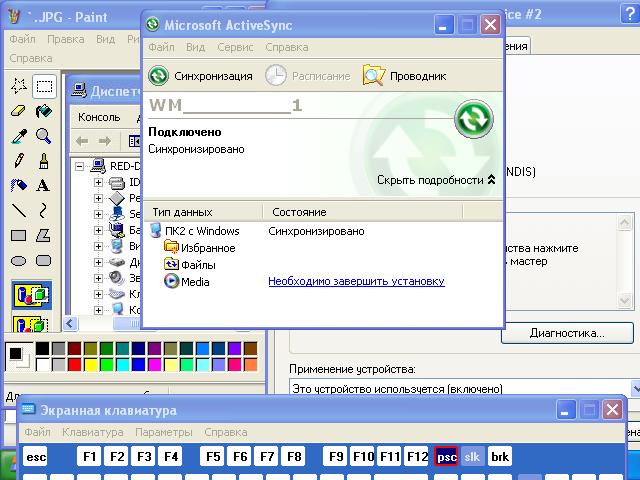This screenshot has width=640, height=480.
Task: Expand the Ба tree node in Device Manager
Action: coord(98,230)
